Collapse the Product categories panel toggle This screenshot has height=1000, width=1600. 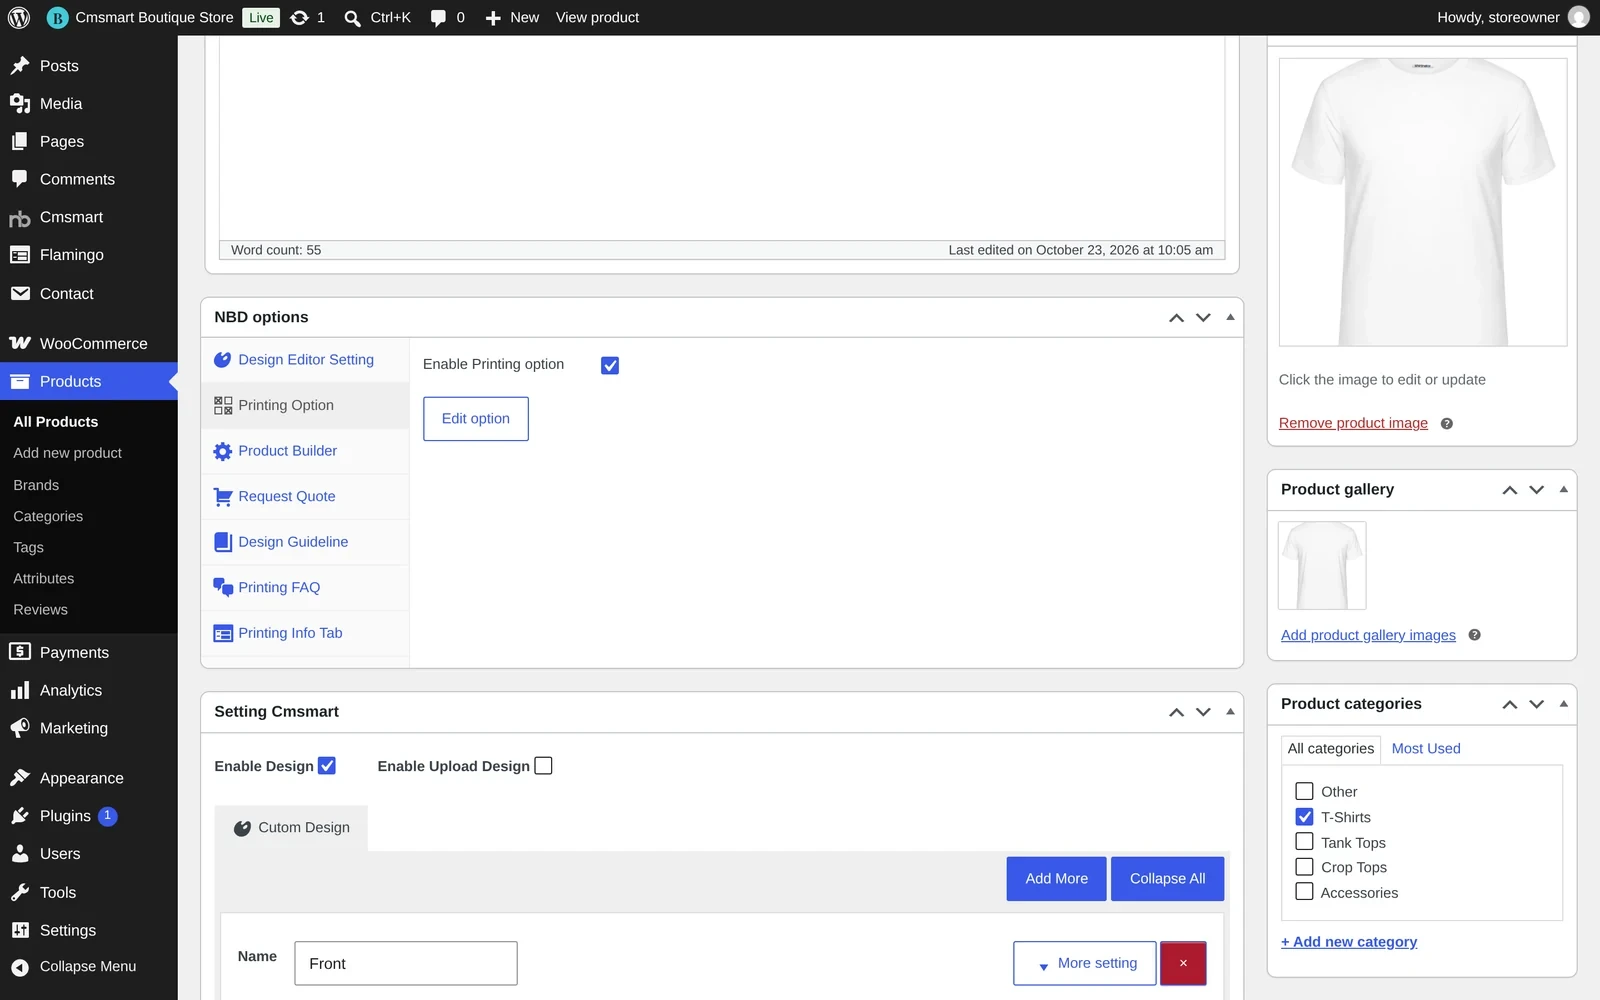(1563, 703)
